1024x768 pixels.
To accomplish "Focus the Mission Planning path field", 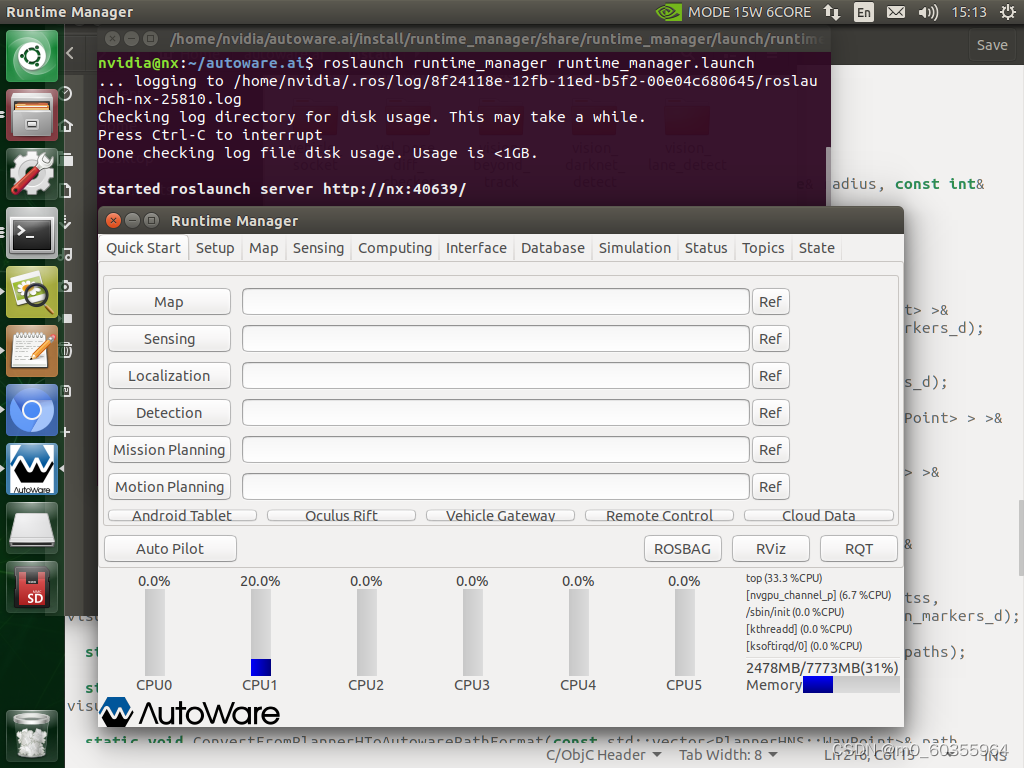I will [496, 450].
